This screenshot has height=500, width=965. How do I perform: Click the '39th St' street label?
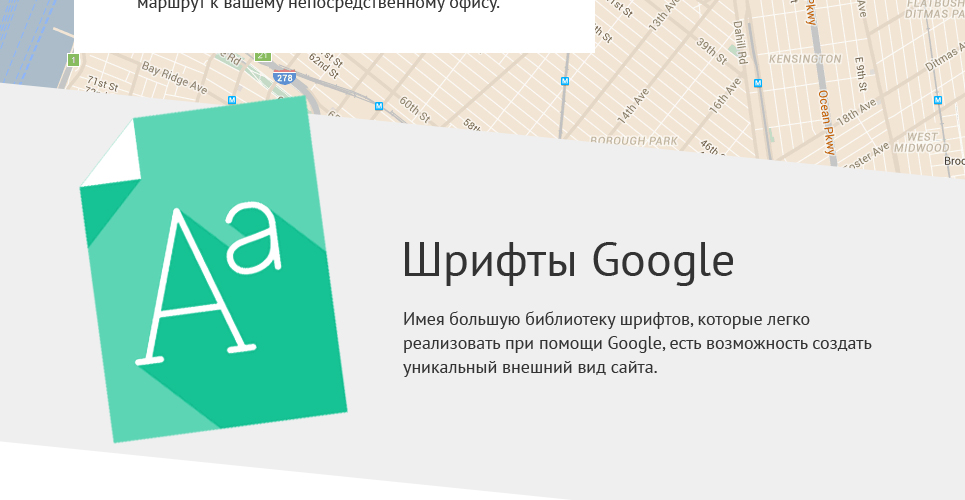[711, 51]
